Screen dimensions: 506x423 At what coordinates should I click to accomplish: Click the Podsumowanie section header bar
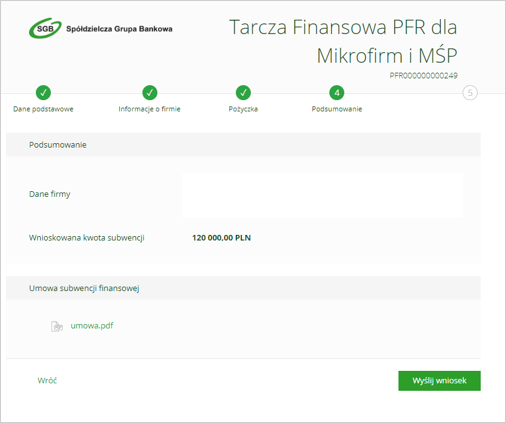[x=243, y=145]
